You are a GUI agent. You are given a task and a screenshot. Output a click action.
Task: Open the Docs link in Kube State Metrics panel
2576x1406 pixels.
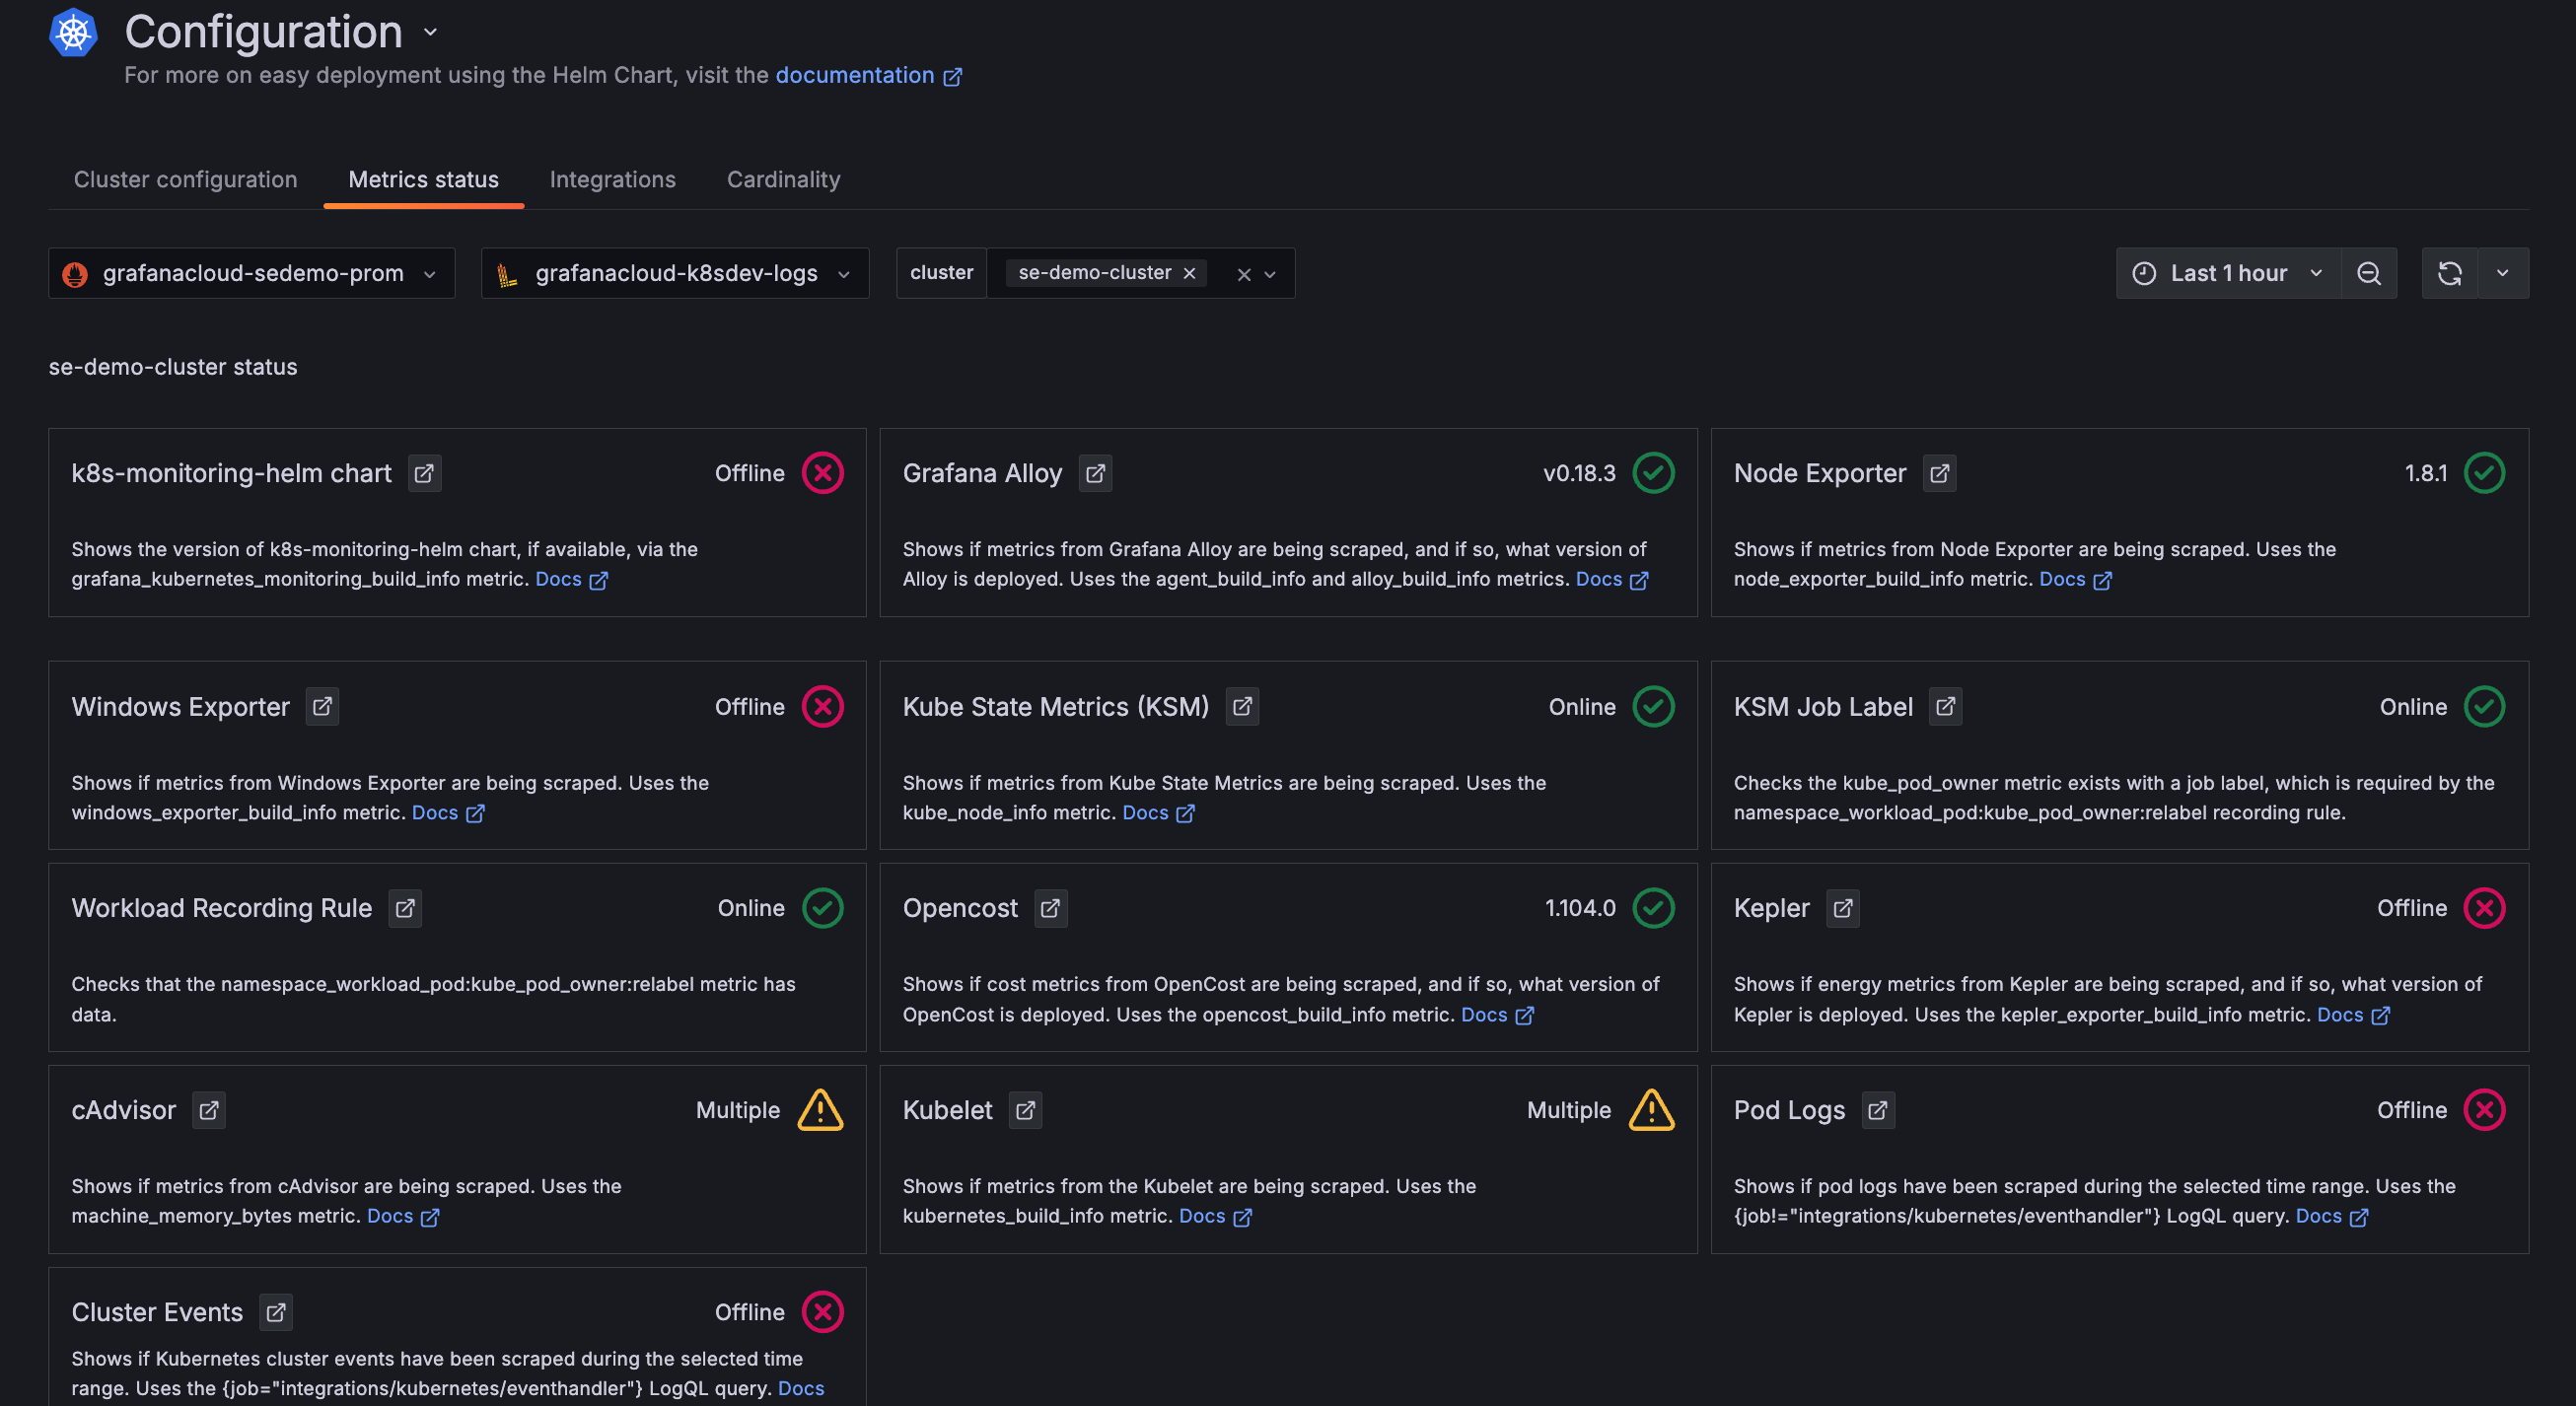point(1147,812)
